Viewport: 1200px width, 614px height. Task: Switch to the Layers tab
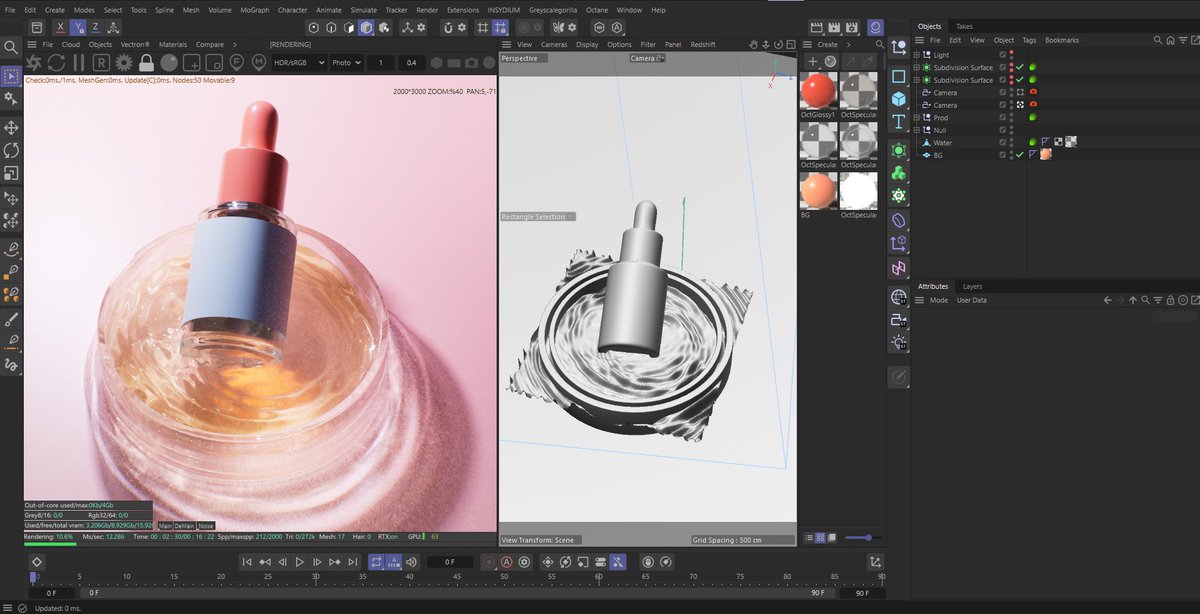972,286
